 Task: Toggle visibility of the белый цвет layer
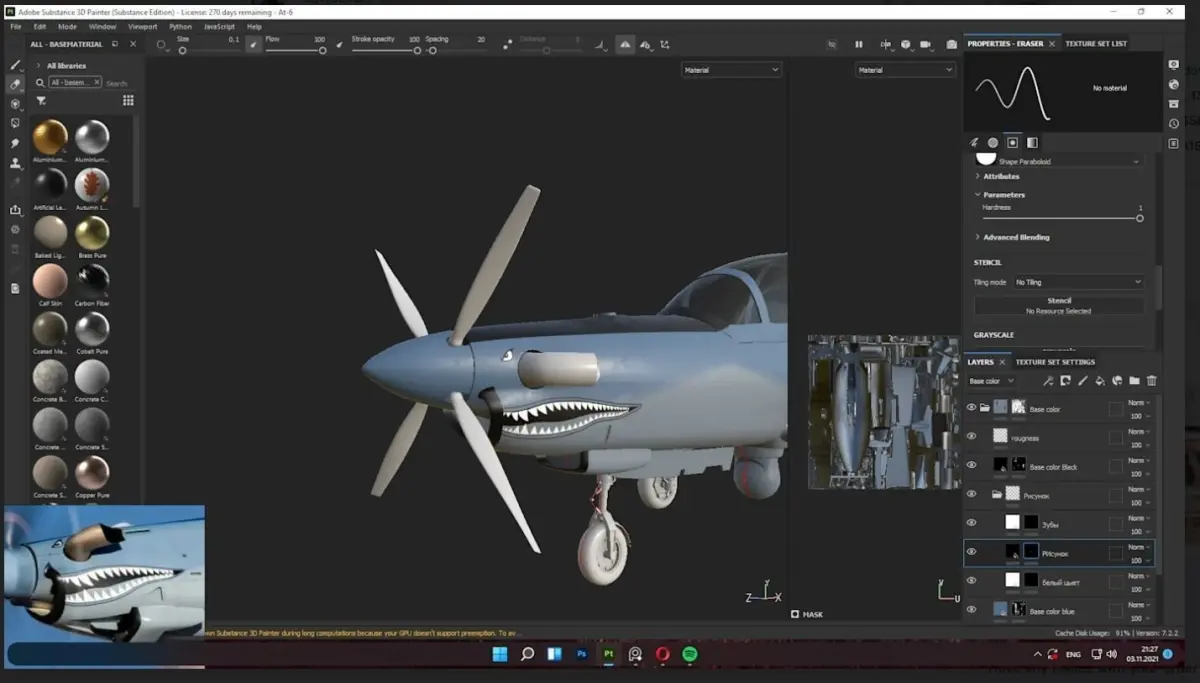point(971,580)
